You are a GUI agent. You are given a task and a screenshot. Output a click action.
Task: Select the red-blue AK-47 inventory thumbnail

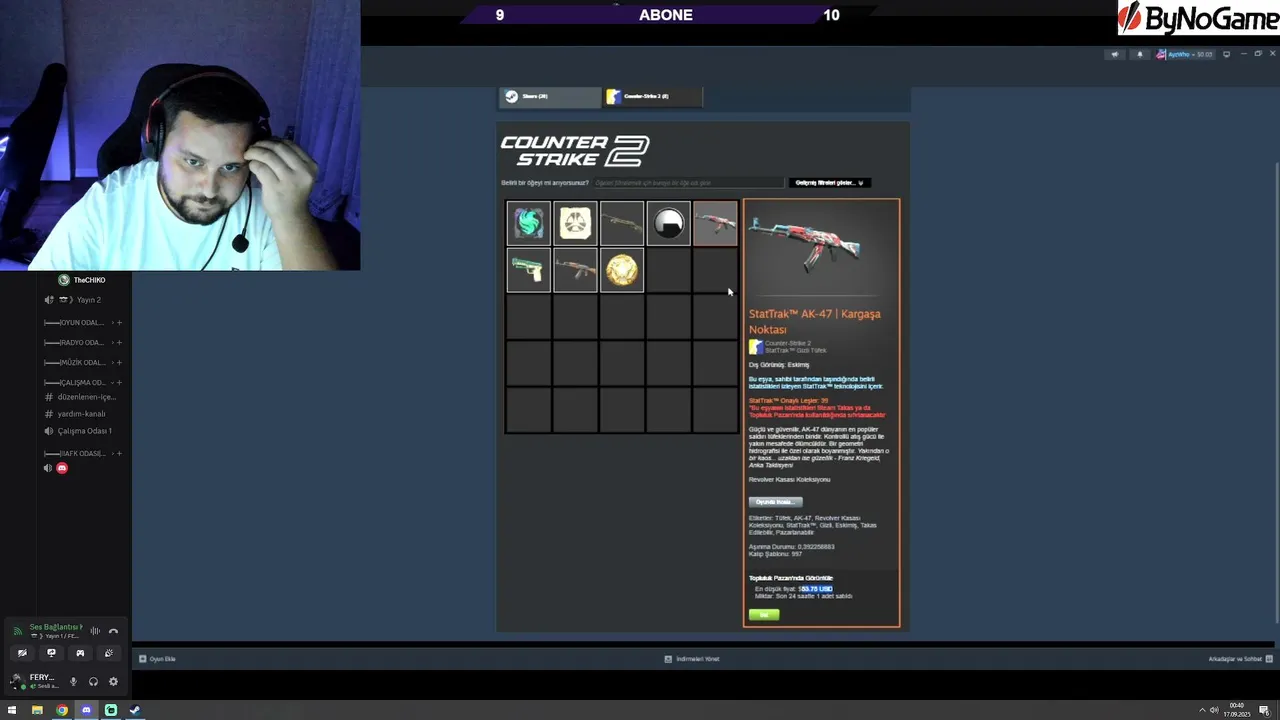pyautogui.click(x=715, y=223)
